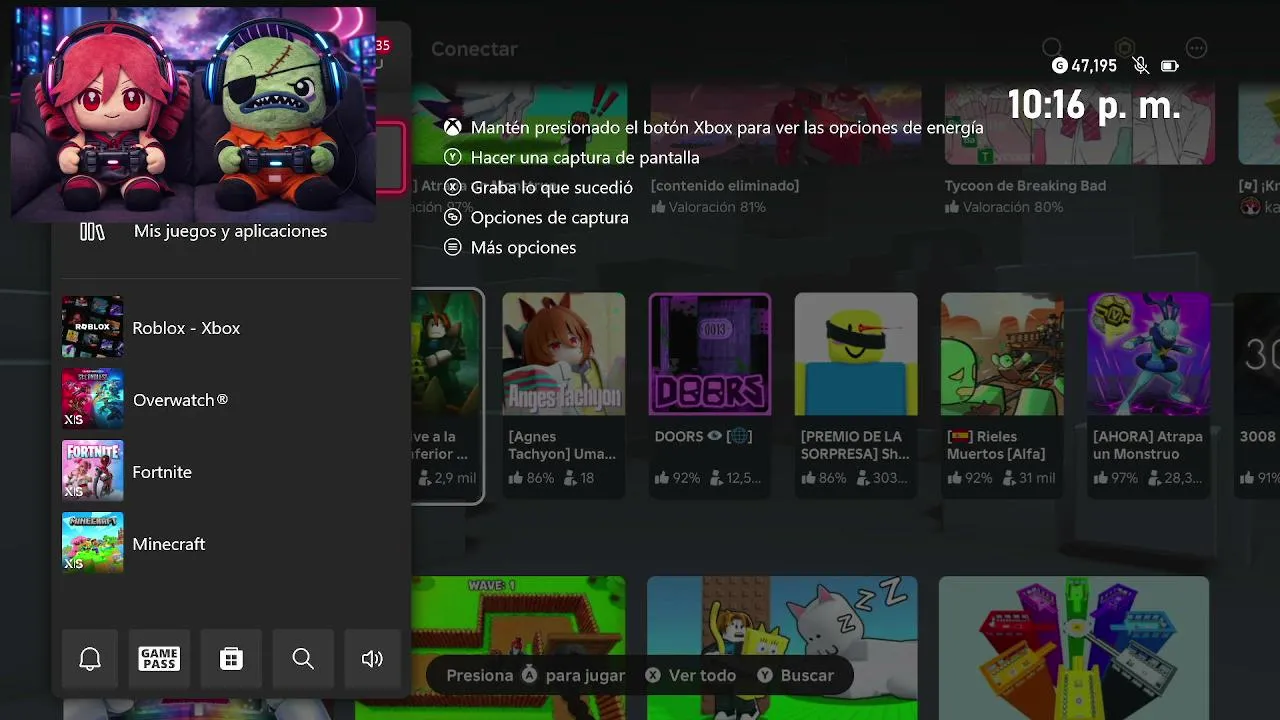
Task: Open audio volume icon in guide
Action: [x=372, y=659]
